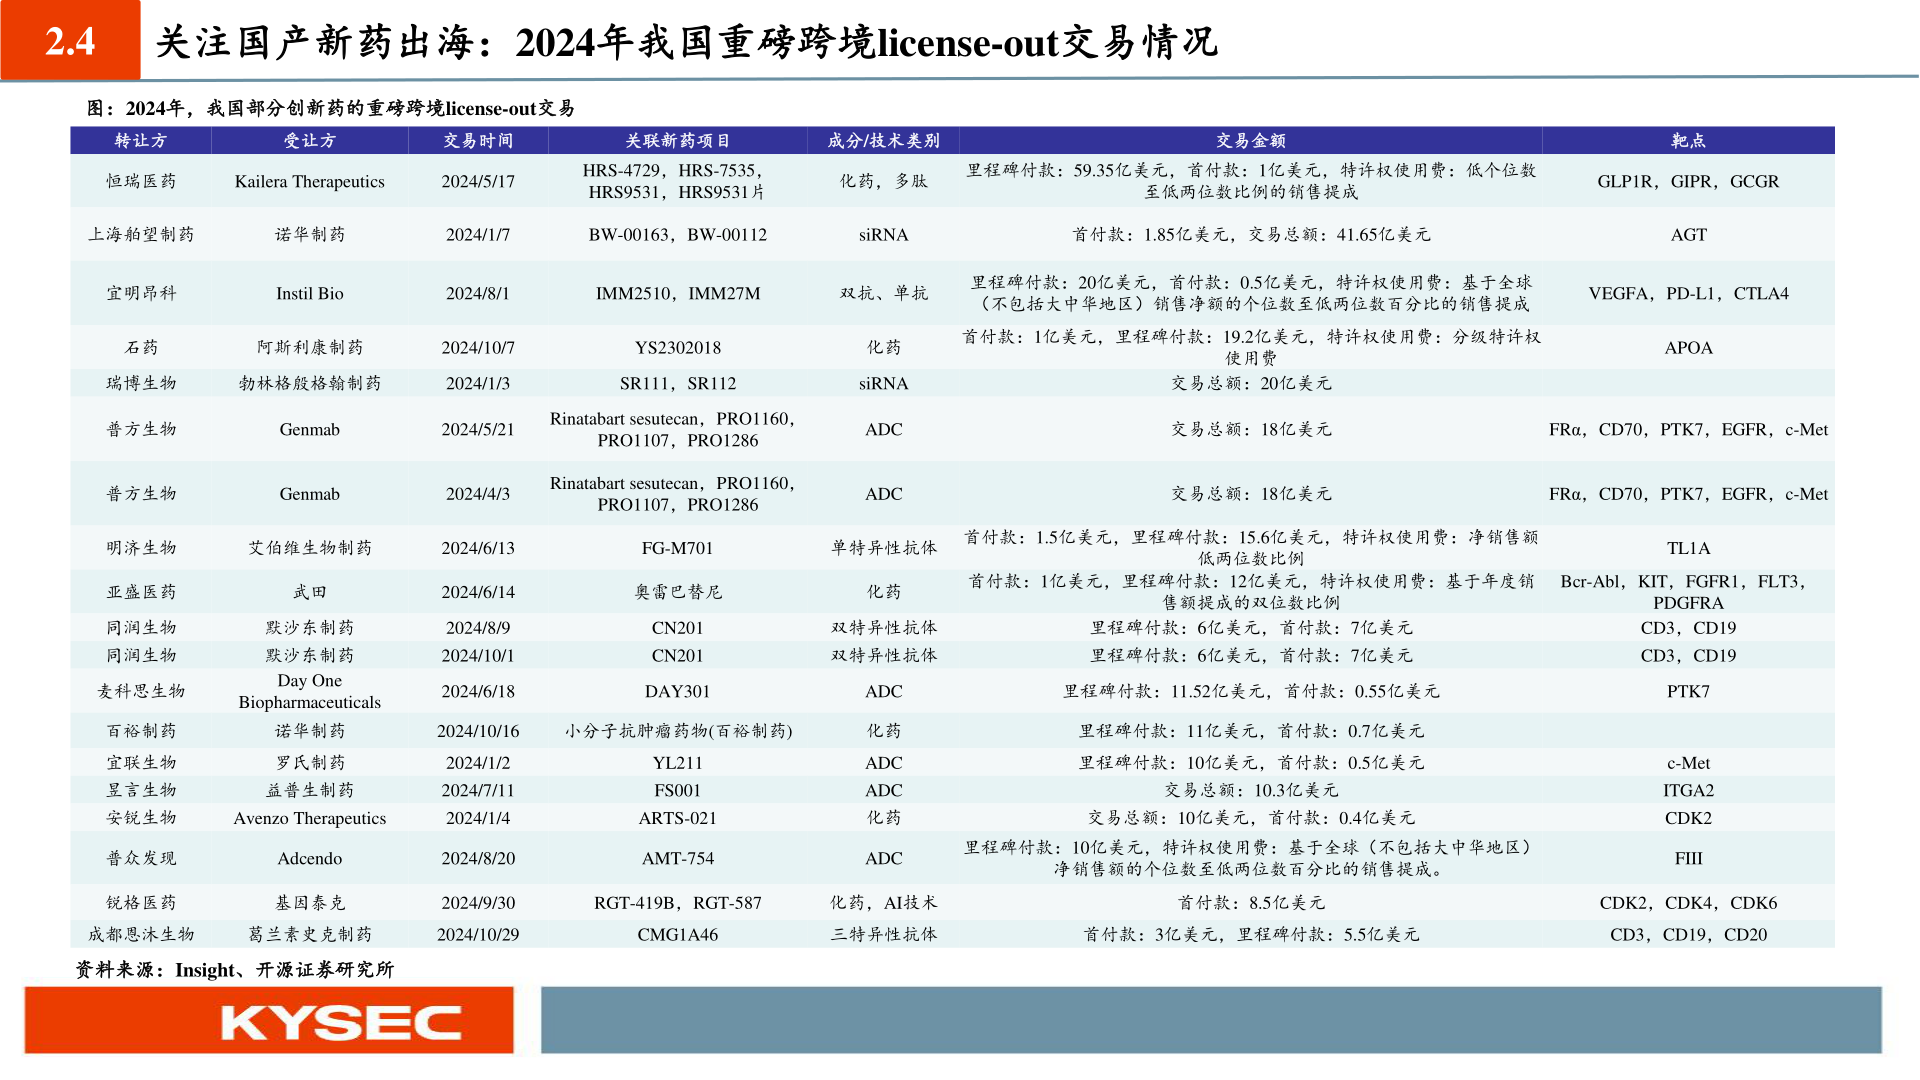Click the AGT target cell
1920x1080 pixels.
coord(1688,234)
